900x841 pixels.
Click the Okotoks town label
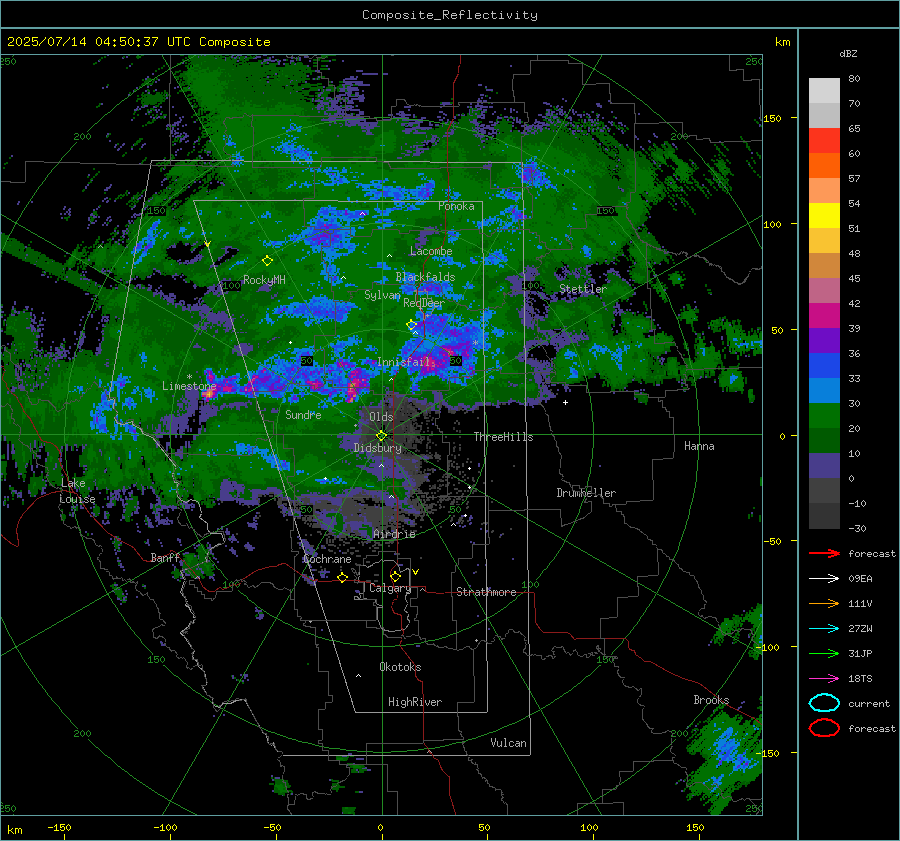tap(400, 667)
